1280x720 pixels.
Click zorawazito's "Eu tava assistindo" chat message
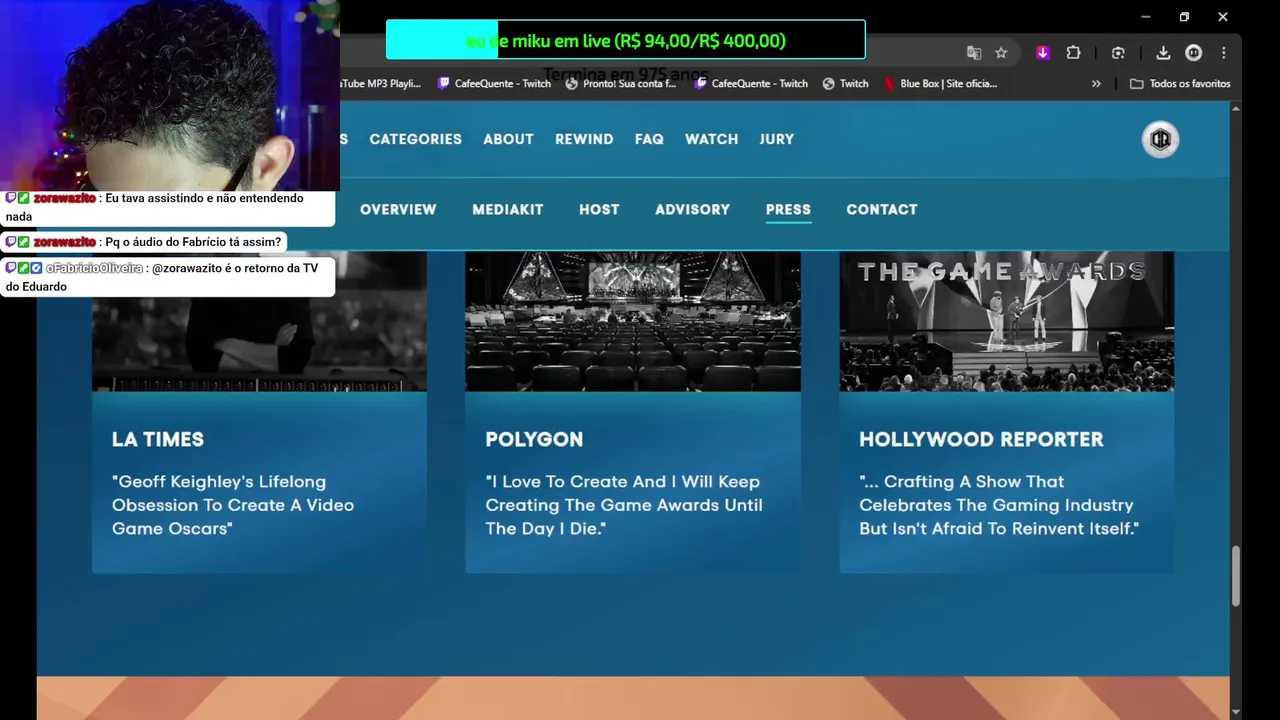coord(167,207)
